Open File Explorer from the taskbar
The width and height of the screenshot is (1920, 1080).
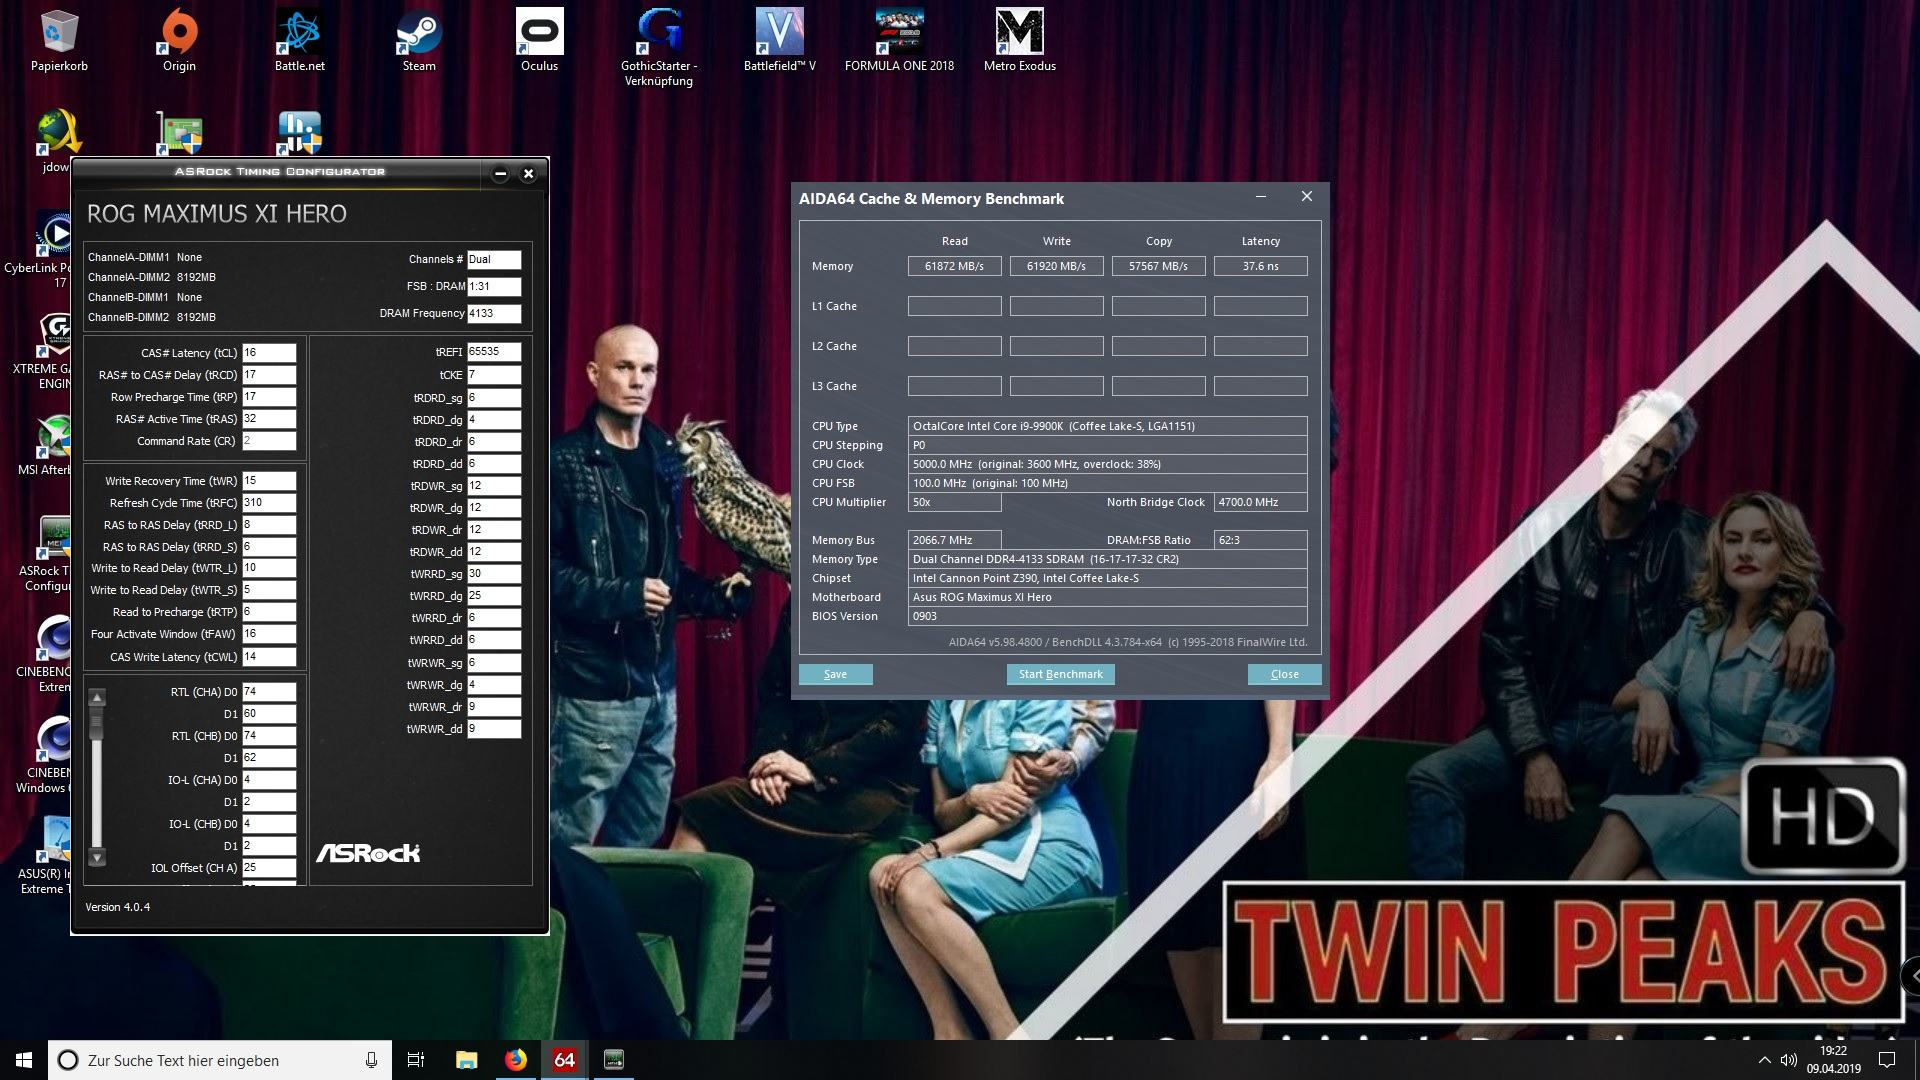(x=466, y=1060)
